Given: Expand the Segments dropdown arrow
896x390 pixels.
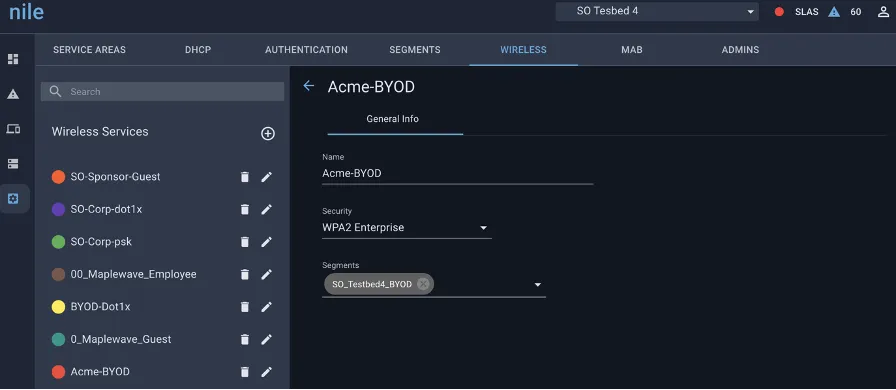Looking at the screenshot, I should (x=537, y=284).
